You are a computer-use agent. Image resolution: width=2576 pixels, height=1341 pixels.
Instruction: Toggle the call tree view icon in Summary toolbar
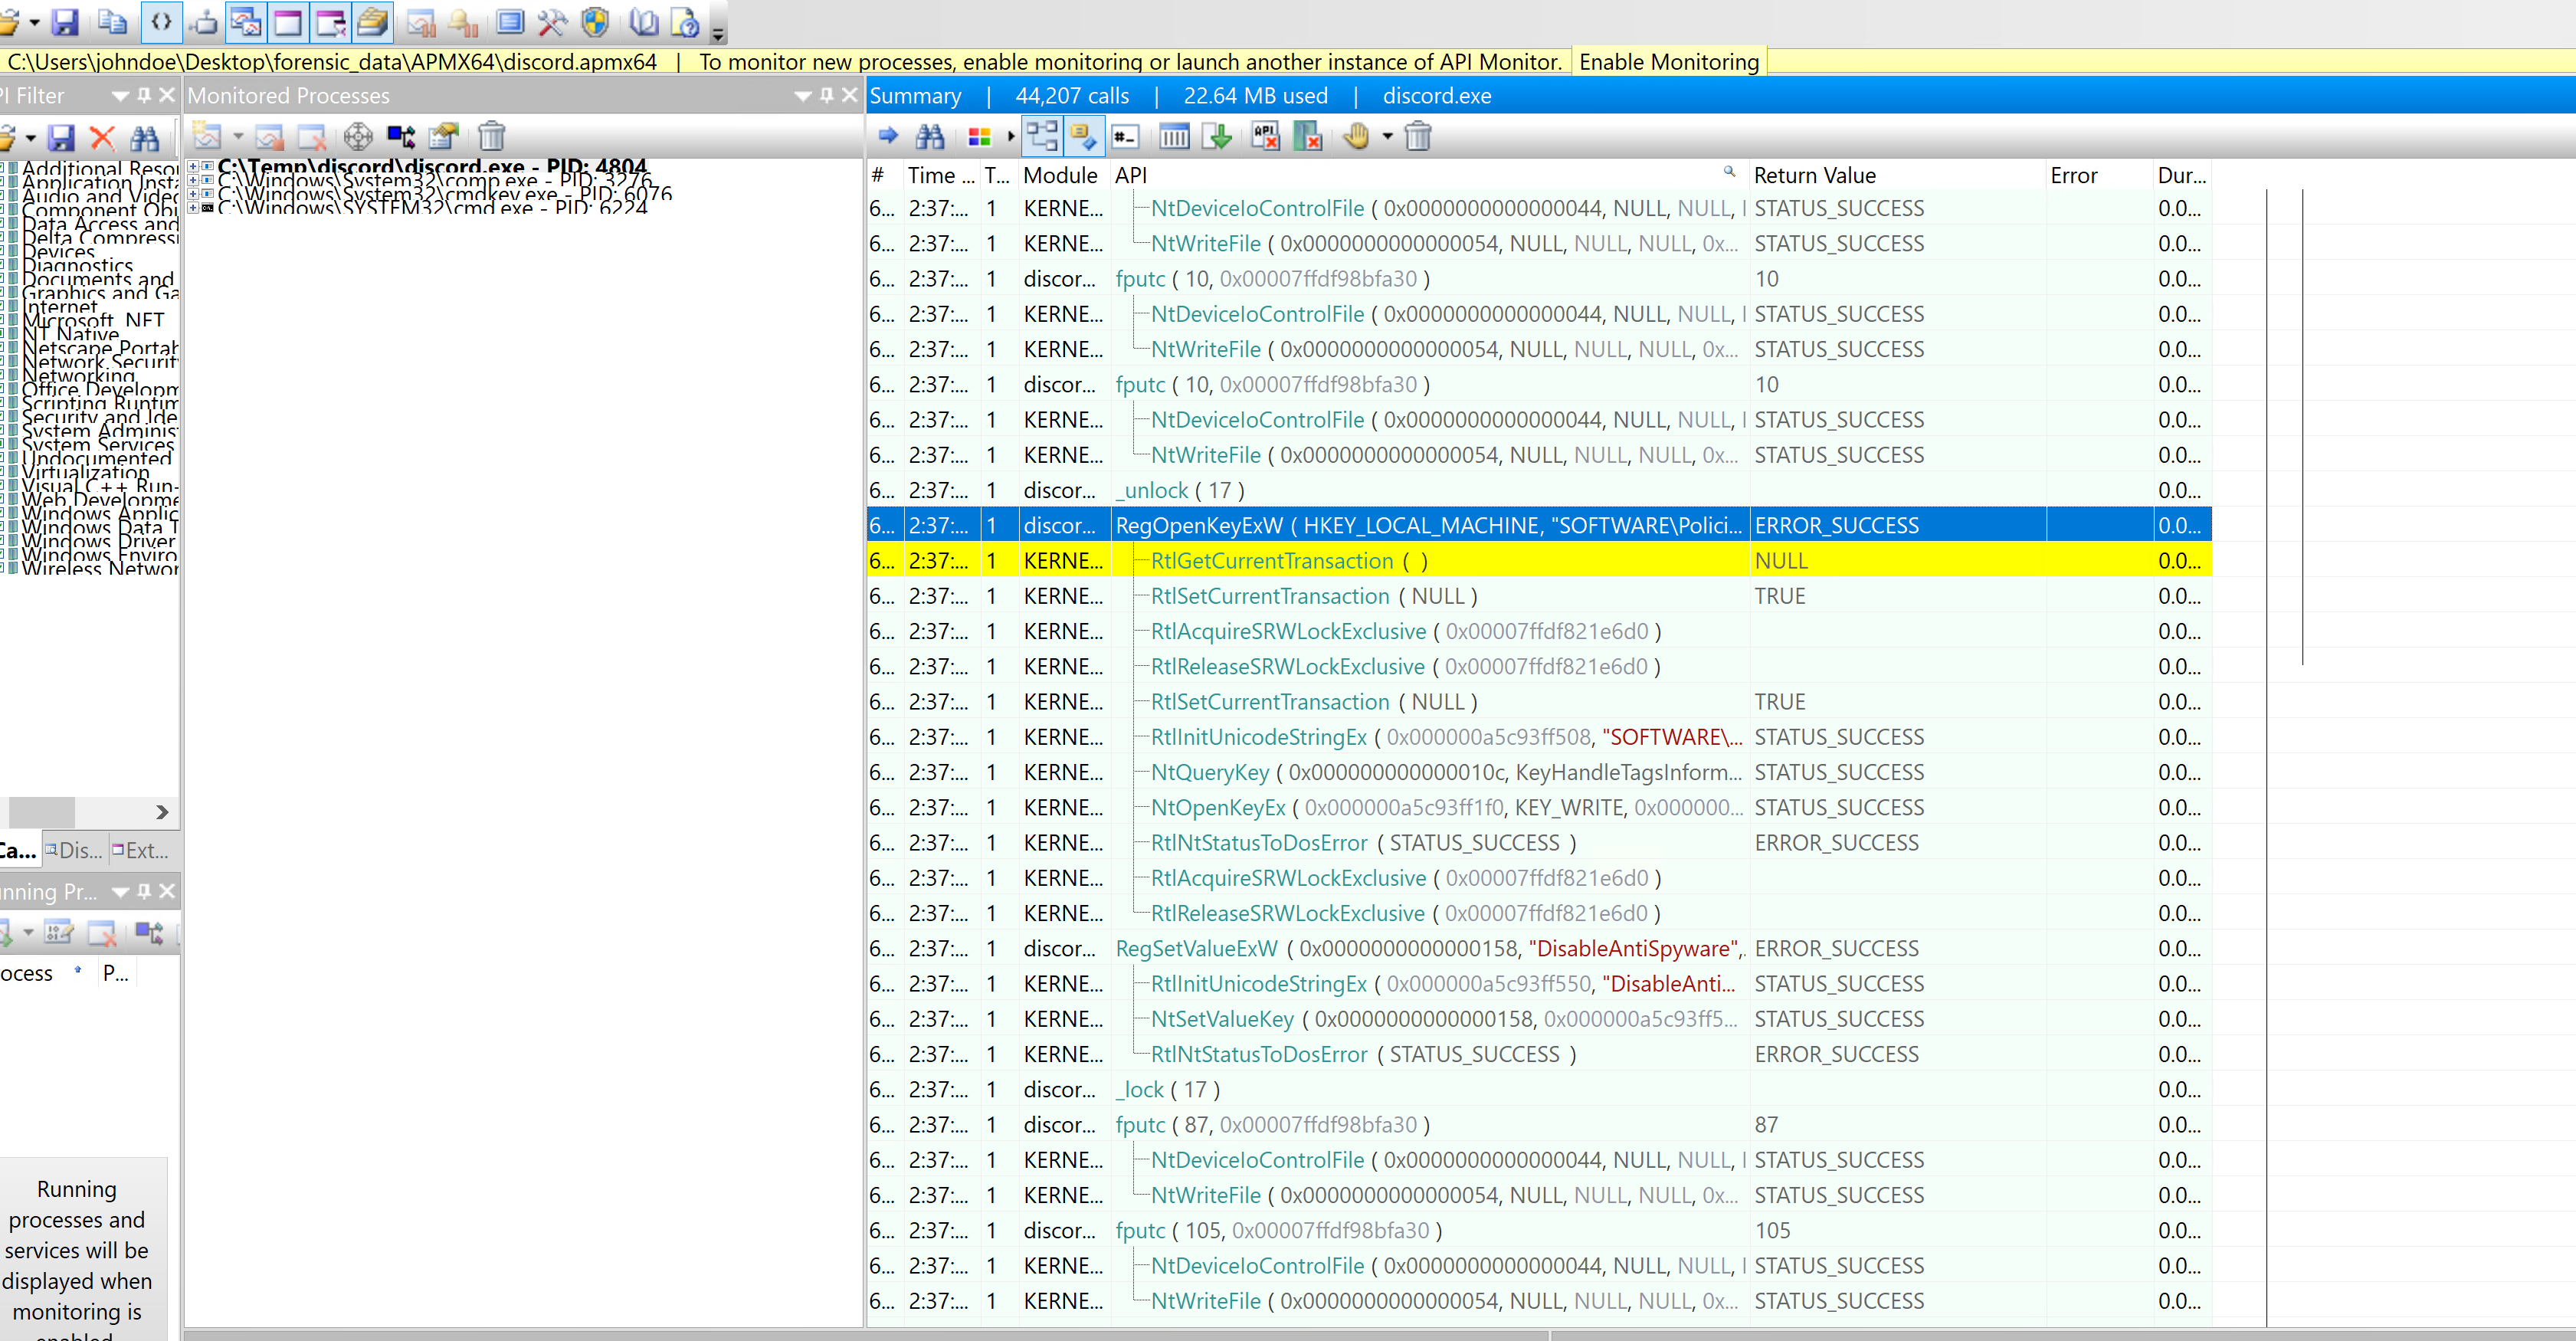(1042, 136)
